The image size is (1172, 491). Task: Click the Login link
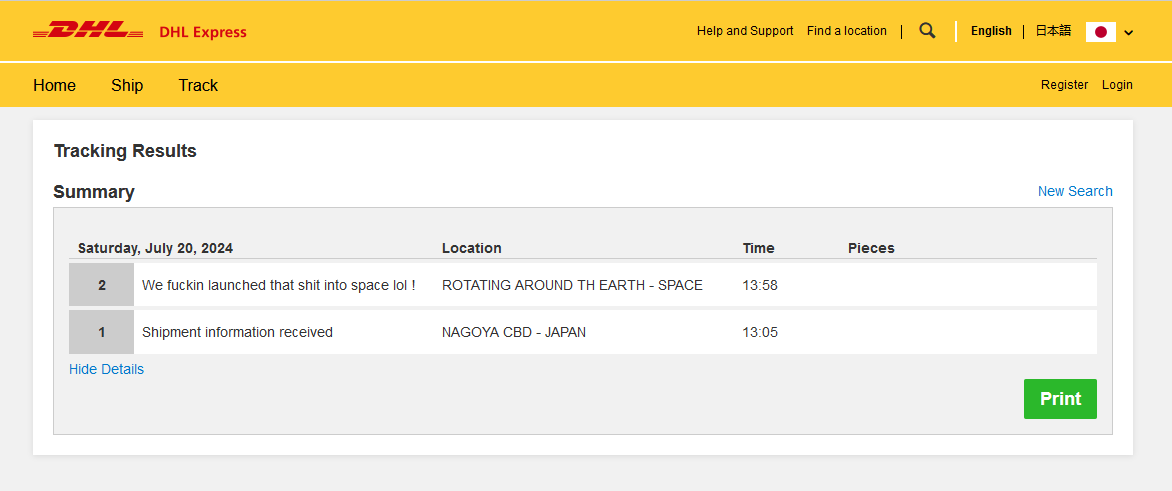[x=1117, y=85]
